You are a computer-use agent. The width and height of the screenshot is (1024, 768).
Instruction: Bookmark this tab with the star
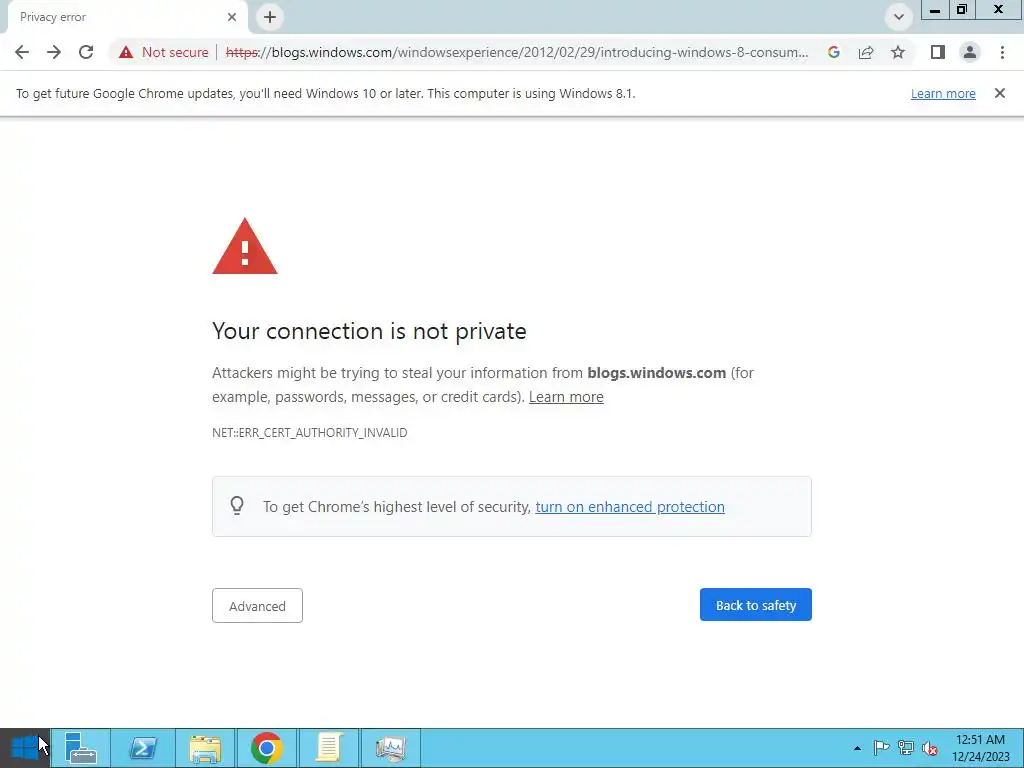[898, 52]
